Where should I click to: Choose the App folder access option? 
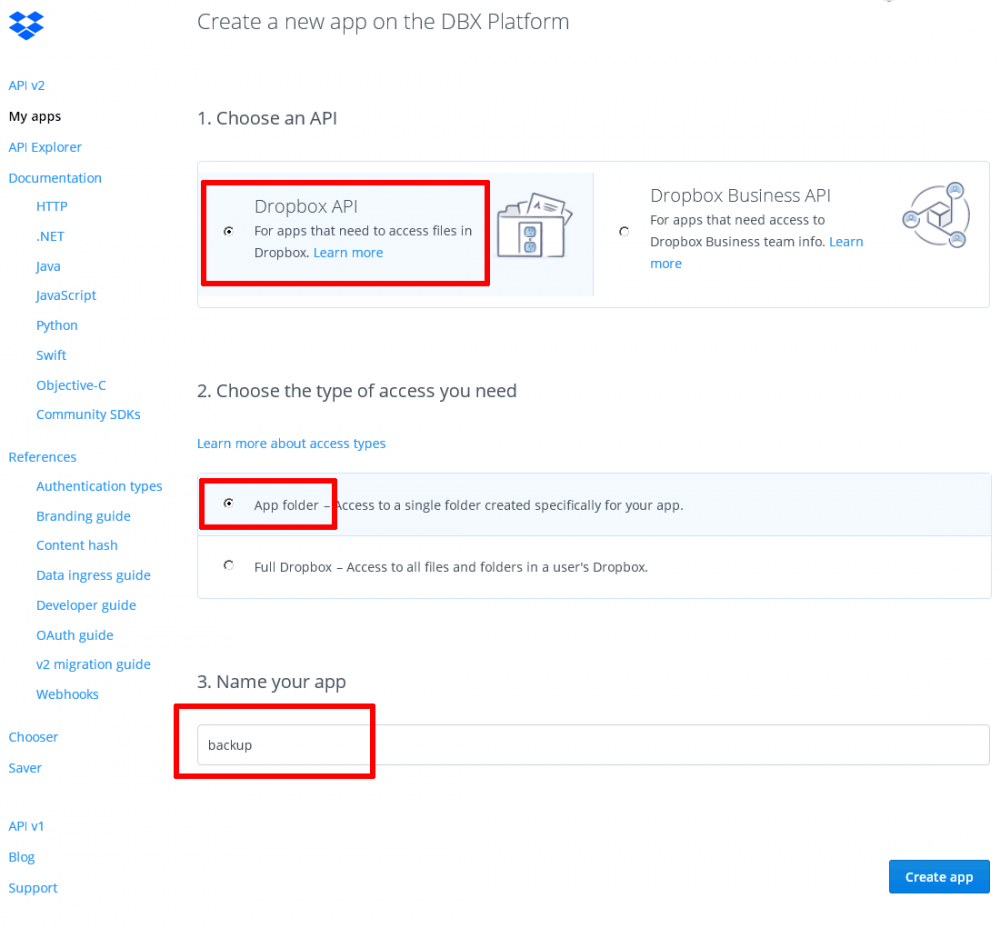pos(229,504)
